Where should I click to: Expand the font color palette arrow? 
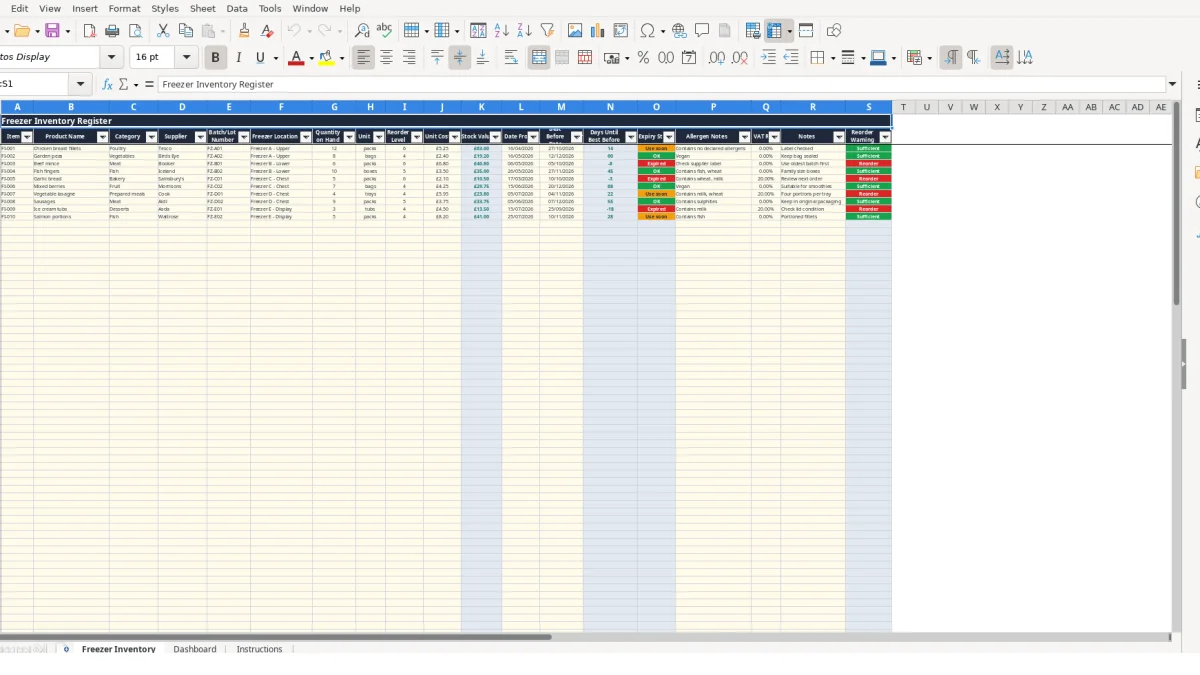point(311,58)
